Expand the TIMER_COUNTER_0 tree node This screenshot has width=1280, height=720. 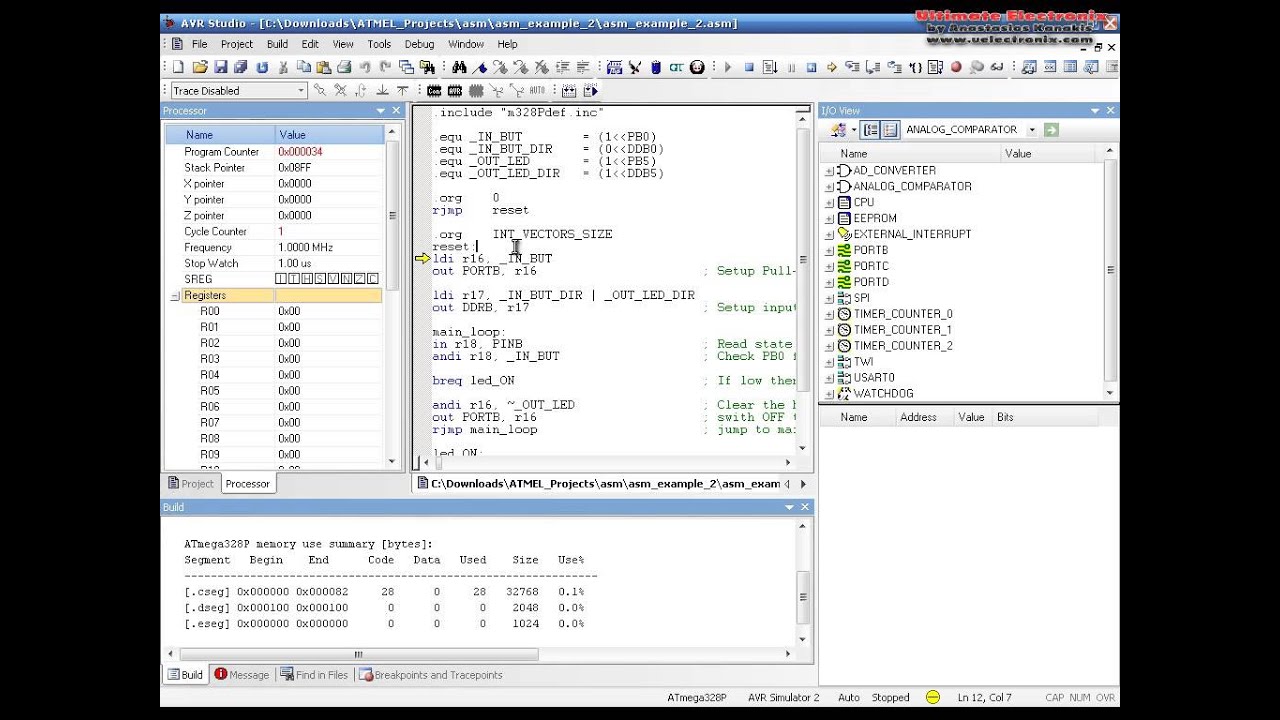(x=829, y=314)
